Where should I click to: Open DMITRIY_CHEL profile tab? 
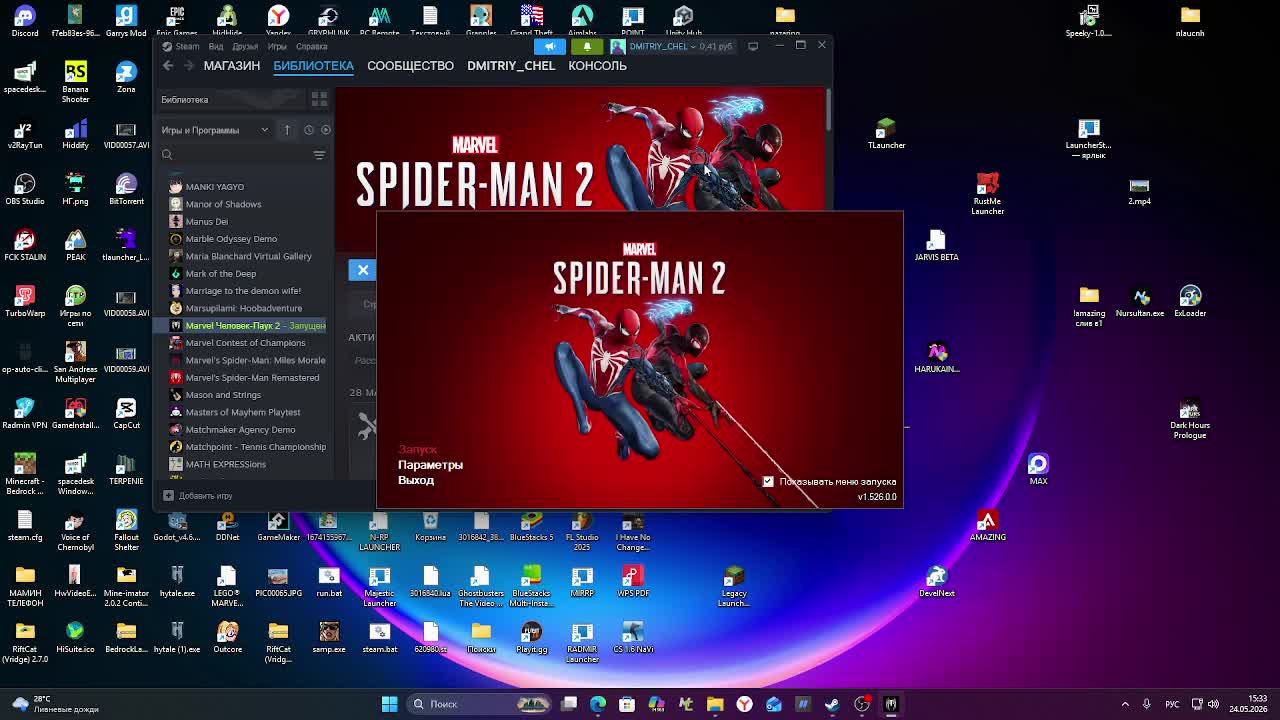pyautogui.click(x=511, y=66)
